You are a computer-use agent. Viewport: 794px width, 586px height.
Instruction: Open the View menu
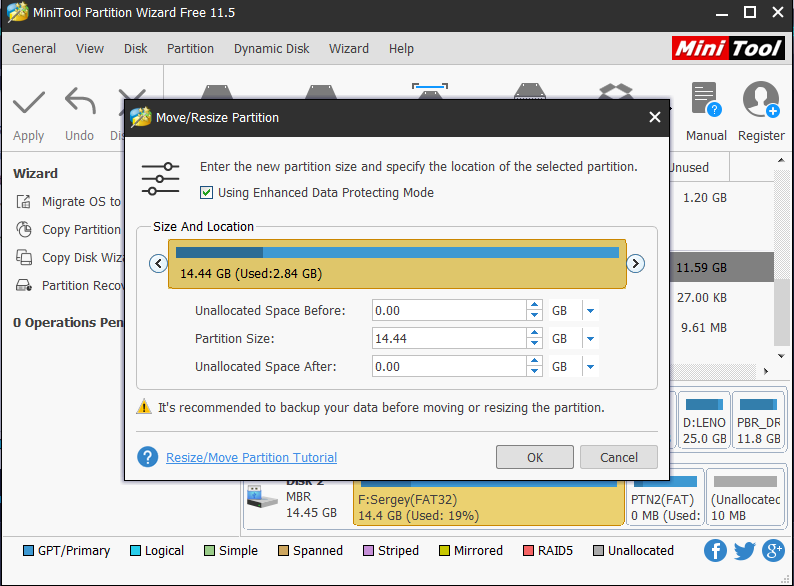point(90,49)
